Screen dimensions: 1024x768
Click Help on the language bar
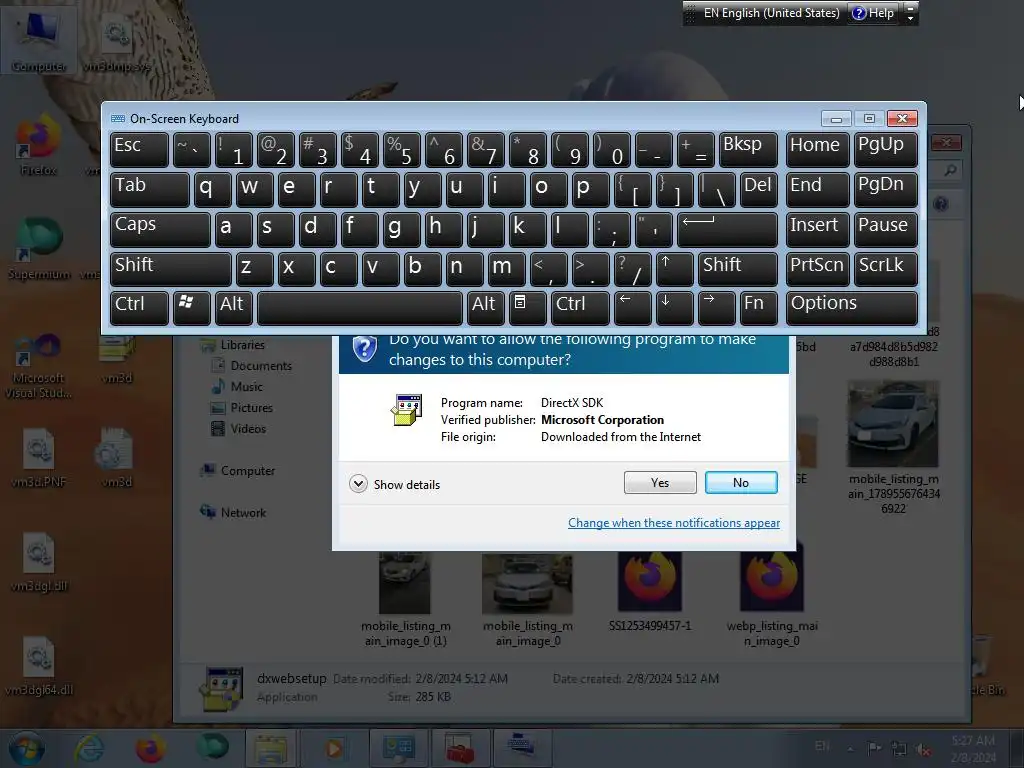pyautogui.click(x=873, y=13)
